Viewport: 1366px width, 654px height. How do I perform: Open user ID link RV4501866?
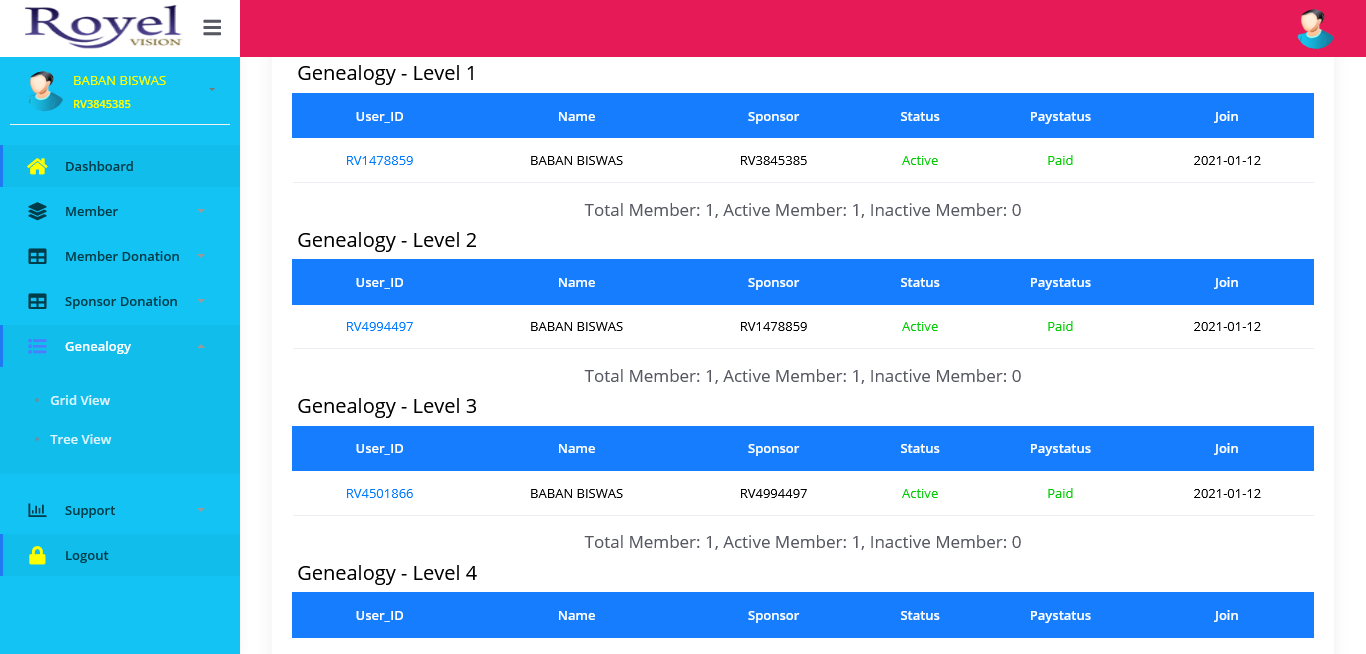[379, 493]
